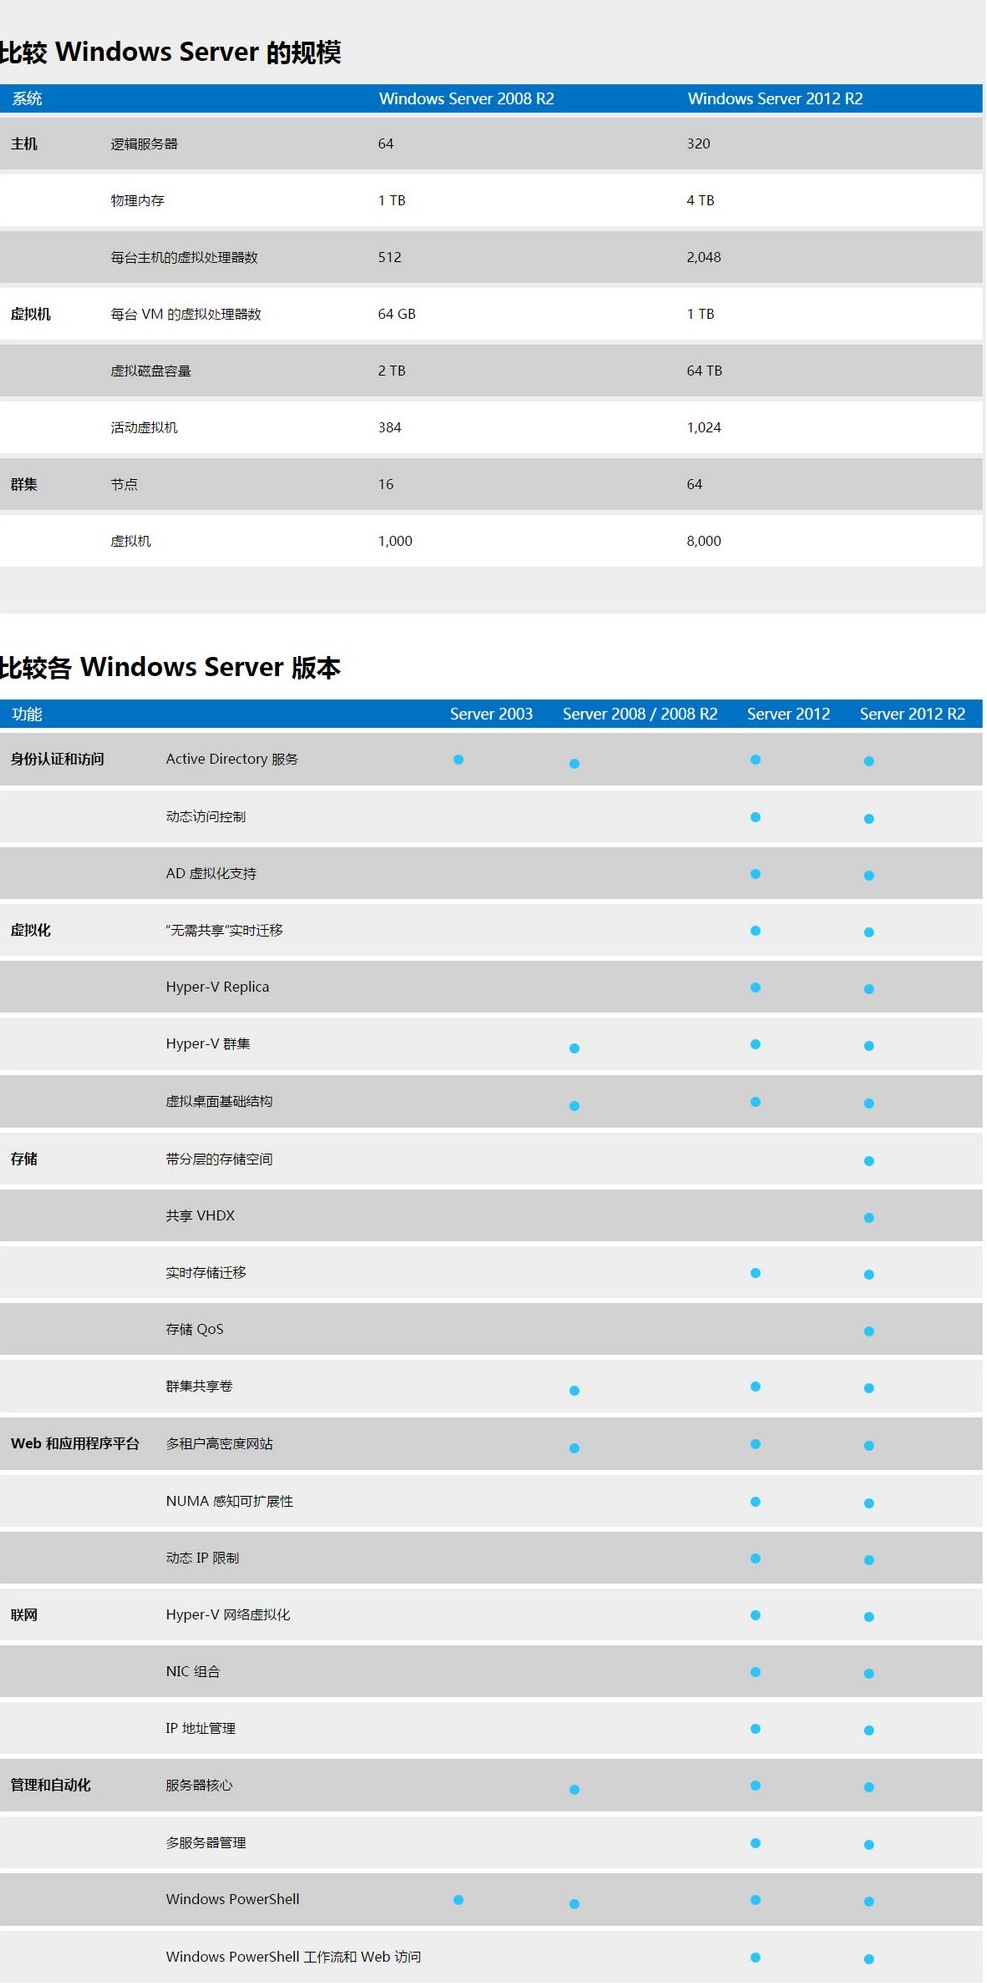Select the 系统 column header
The height and width of the screenshot is (1983, 987).
(x=27, y=98)
